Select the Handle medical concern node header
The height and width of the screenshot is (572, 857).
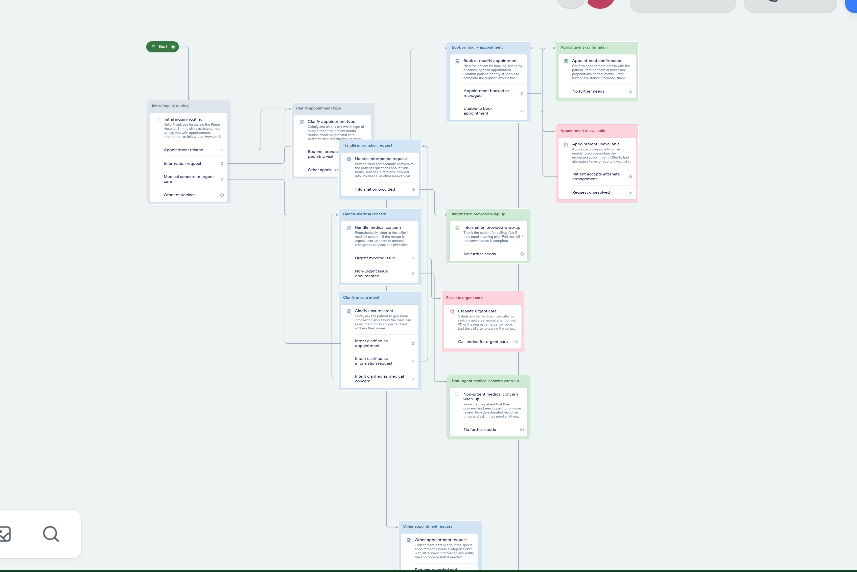click(x=380, y=214)
